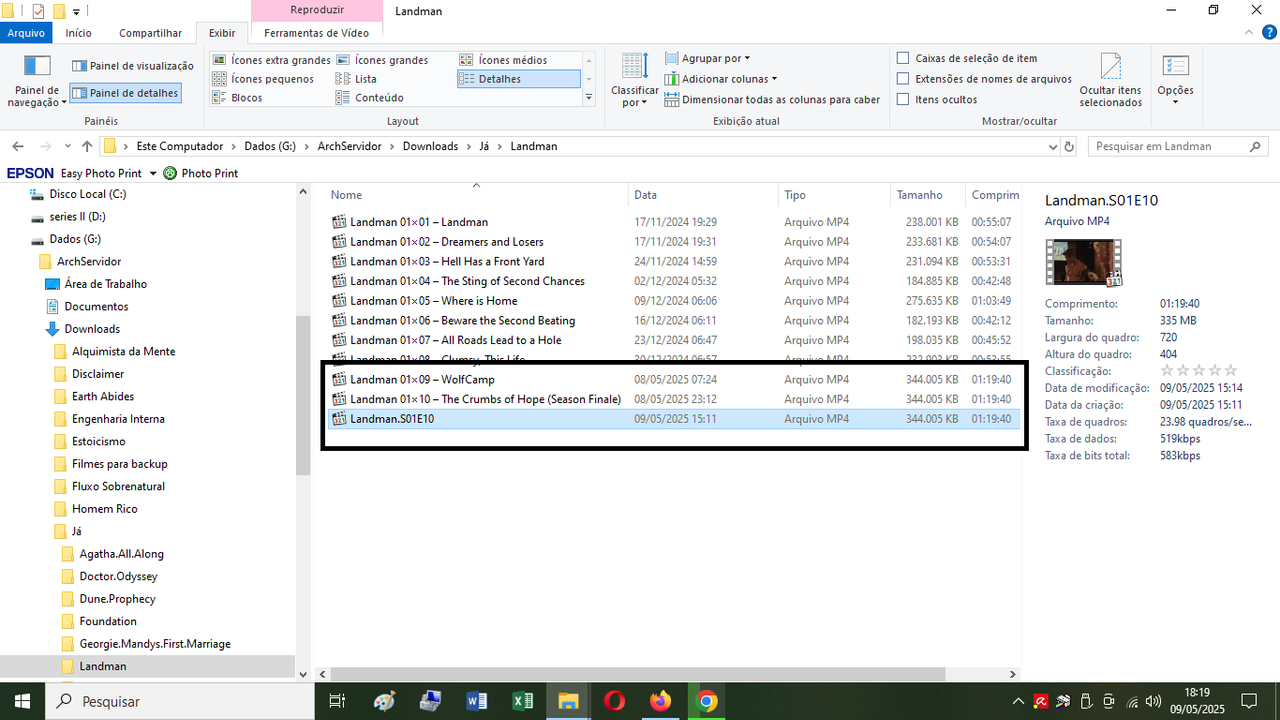Refresh the Landman folder view
This screenshot has width=1280, height=720.
point(1069,146)
